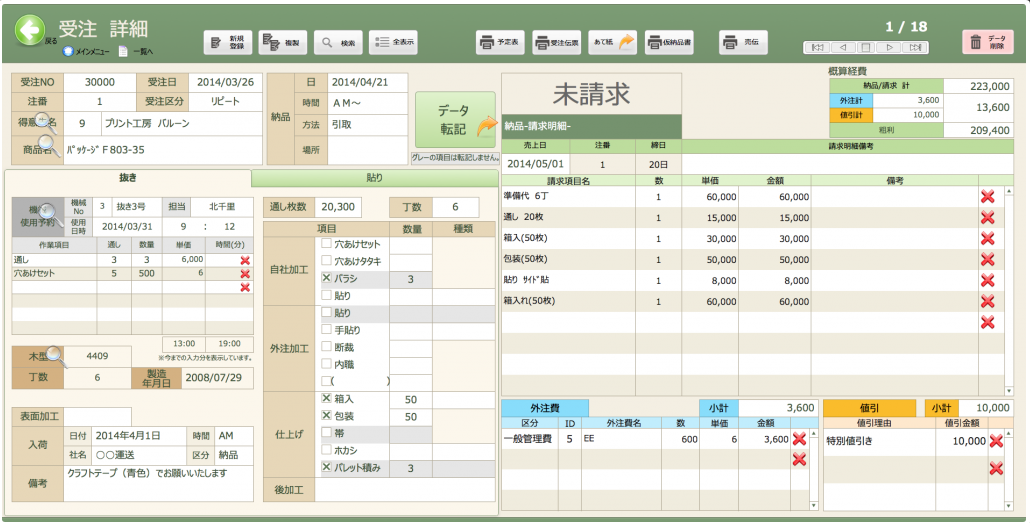Image resolution: width=1030 pixels, height=523 pixels.
Task: Open the メインメニュー link icon
Action: pos(67,51)
